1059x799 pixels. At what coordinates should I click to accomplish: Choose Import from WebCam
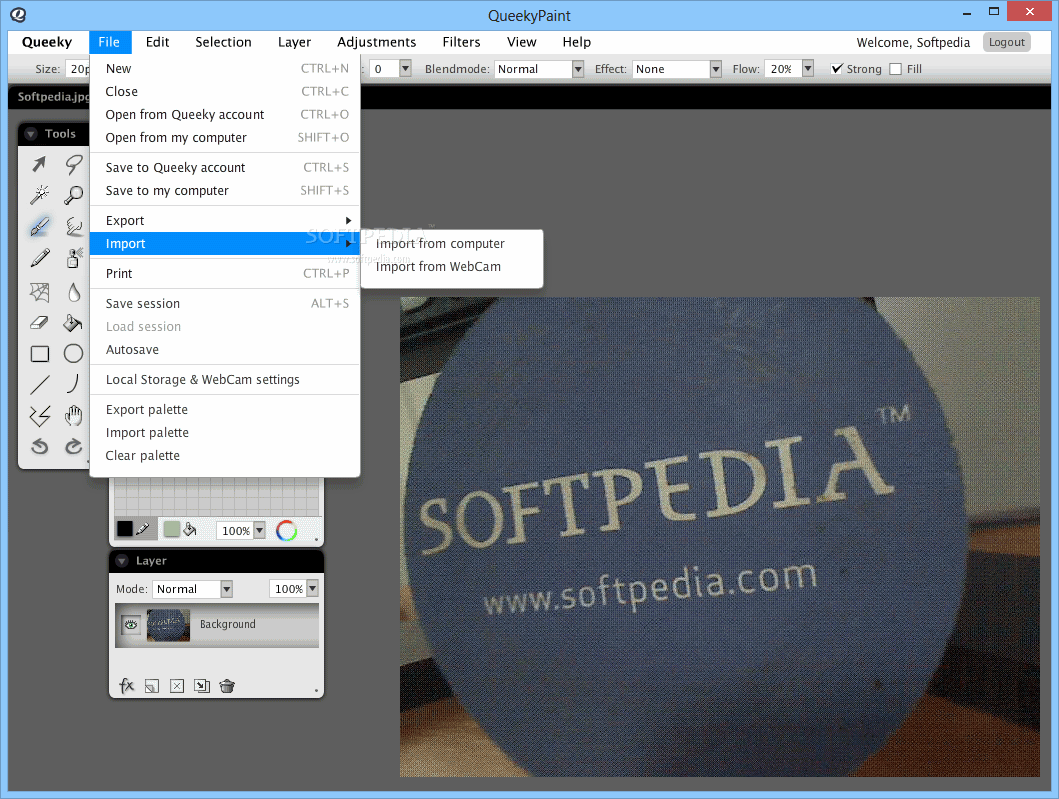point(452,267)
